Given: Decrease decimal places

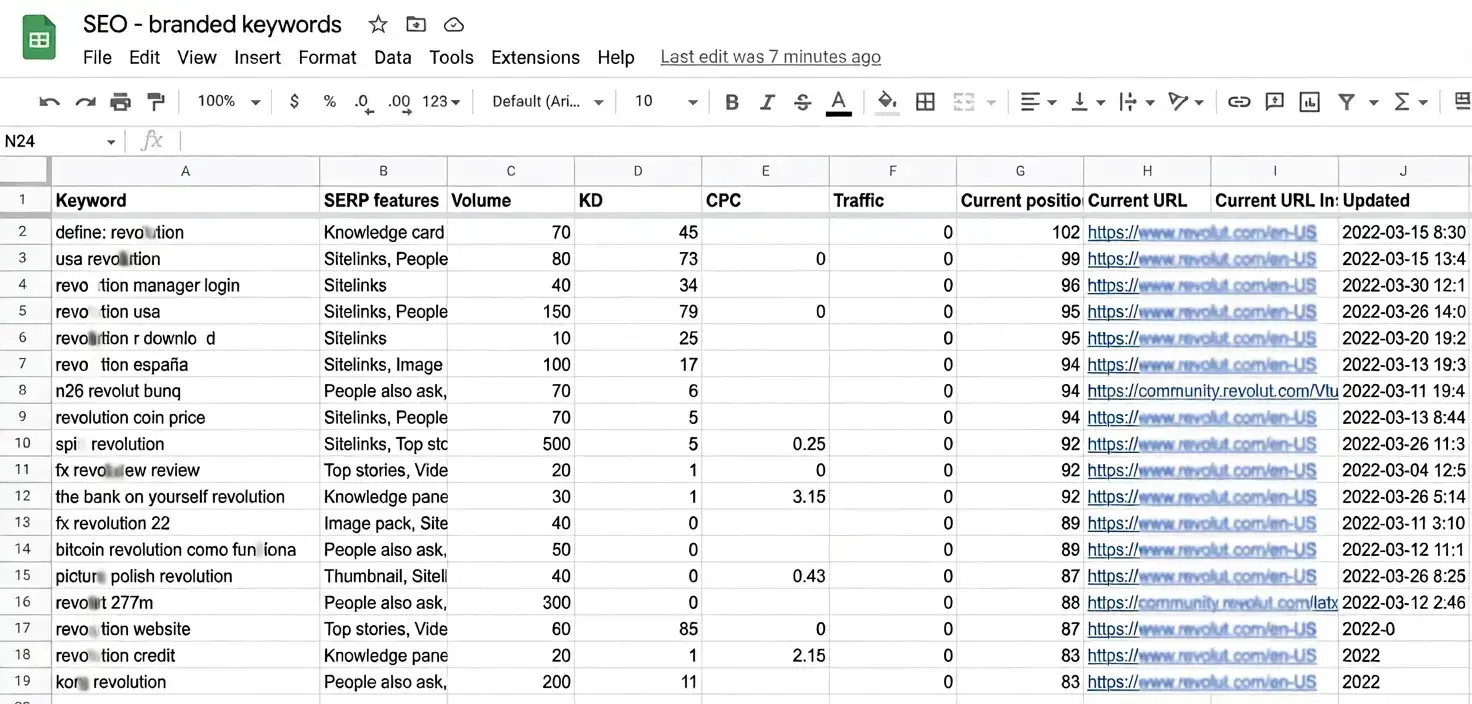Looking at the screenshot, I should coord(363,102).
